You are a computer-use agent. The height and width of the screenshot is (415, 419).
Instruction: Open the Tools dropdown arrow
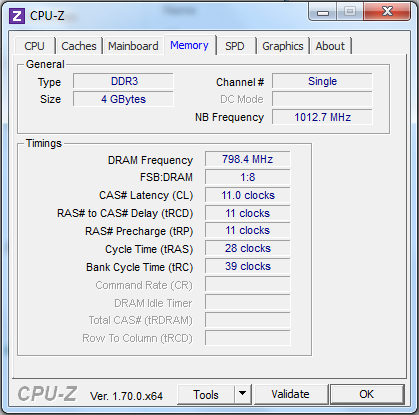coord(243,394)
